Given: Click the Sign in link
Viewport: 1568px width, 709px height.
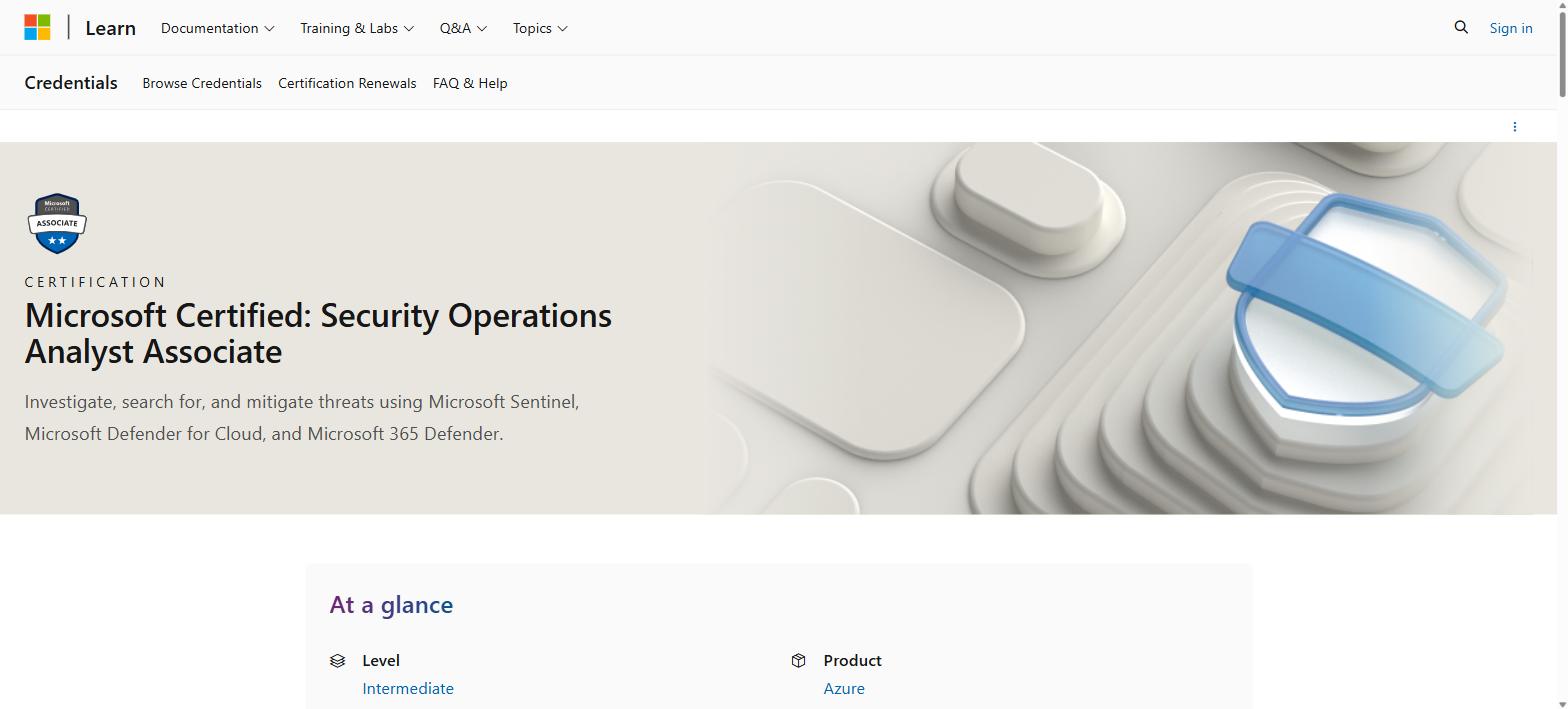Looking at the screenshot, I should 1510,28.
